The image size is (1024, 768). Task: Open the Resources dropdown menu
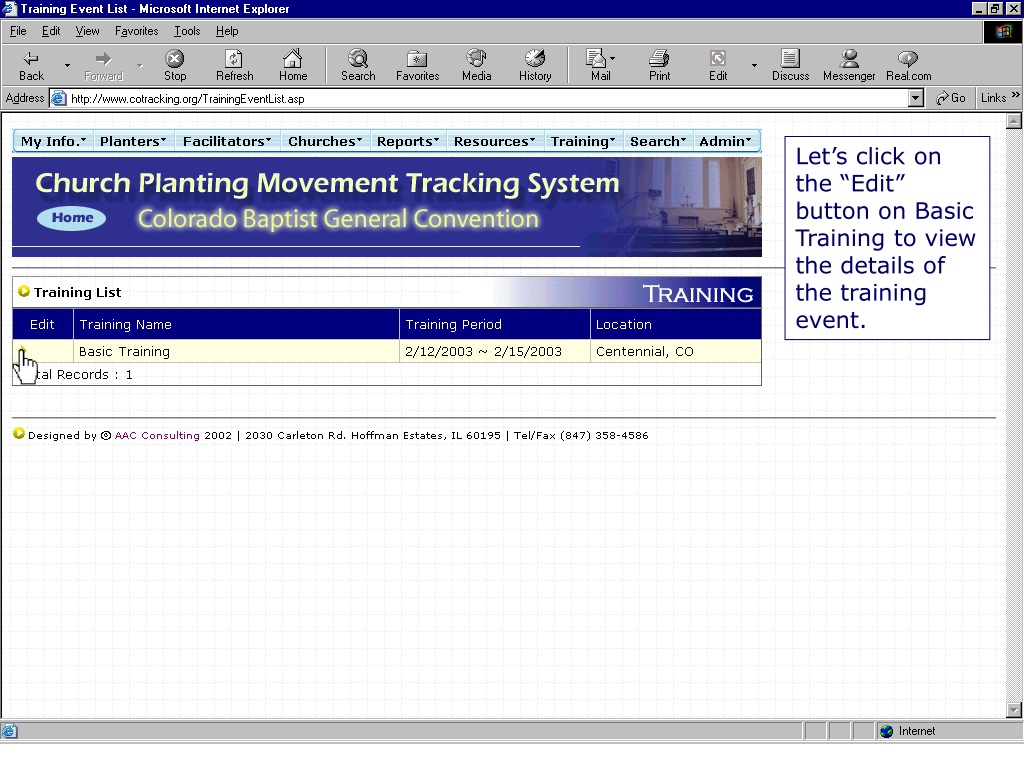click(x=495, y=141)
